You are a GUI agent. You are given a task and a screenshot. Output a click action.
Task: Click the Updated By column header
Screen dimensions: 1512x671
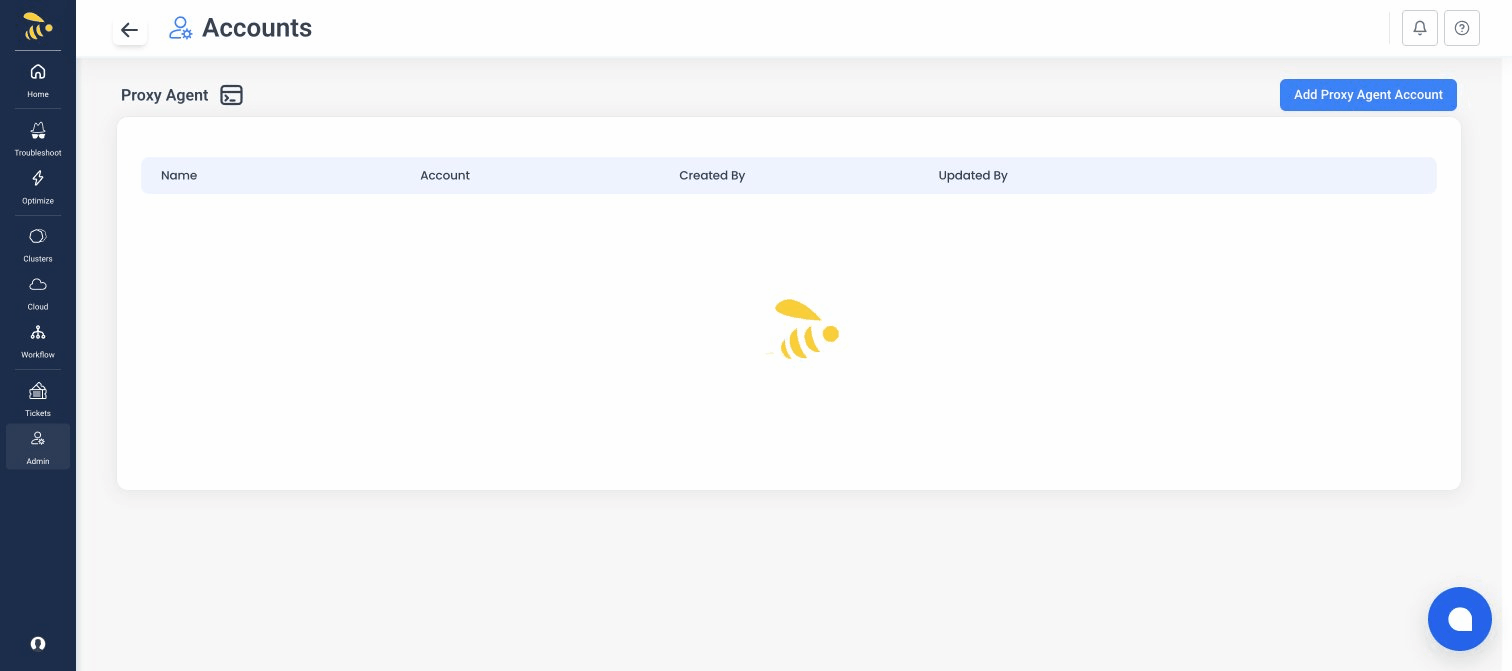(x=973, y=175)
